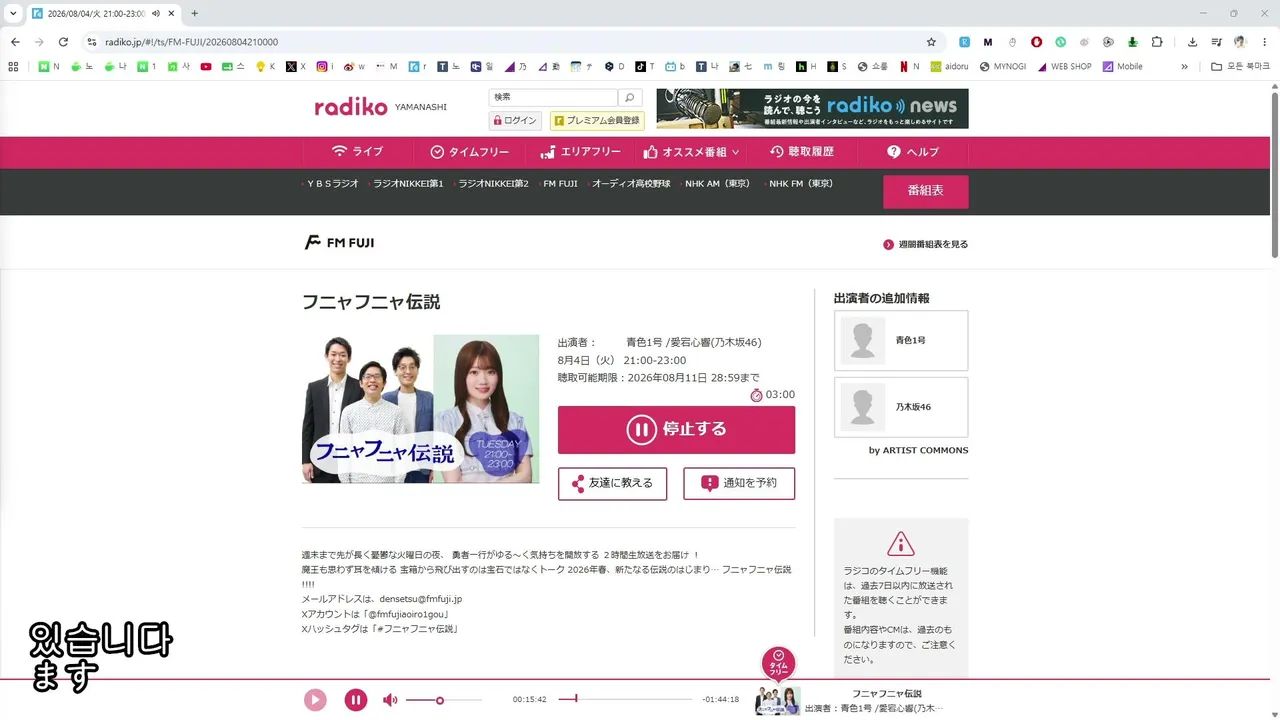Open the aidoru bookmark
This screenshot has width=1280, height=720.
tap(949, 67)
